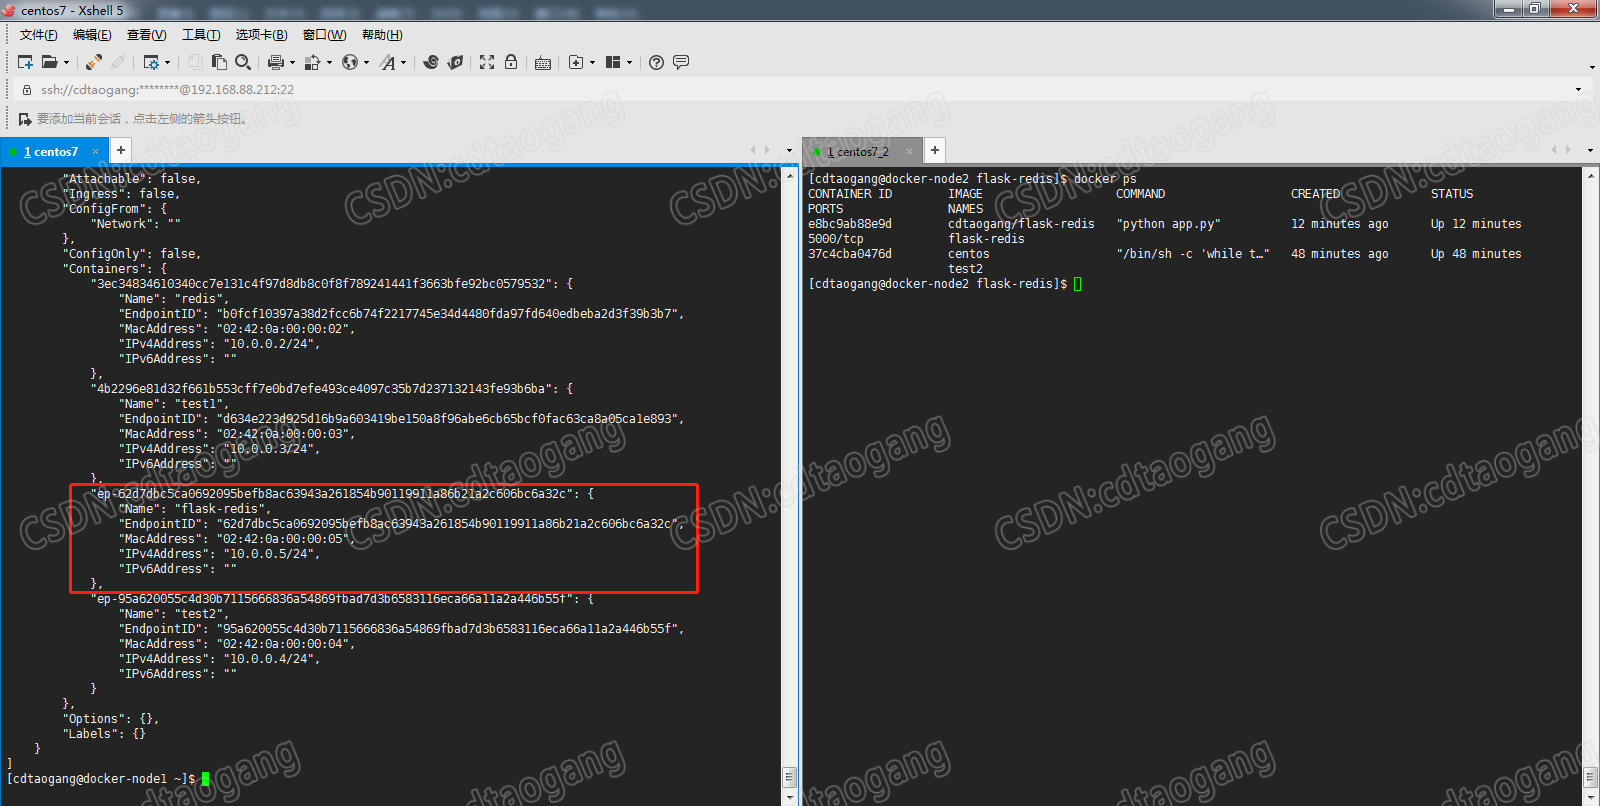Screen dimensions: 1600x806
Task: Click left pane scroll-tabs-right arrow
Action: [767, 150]
